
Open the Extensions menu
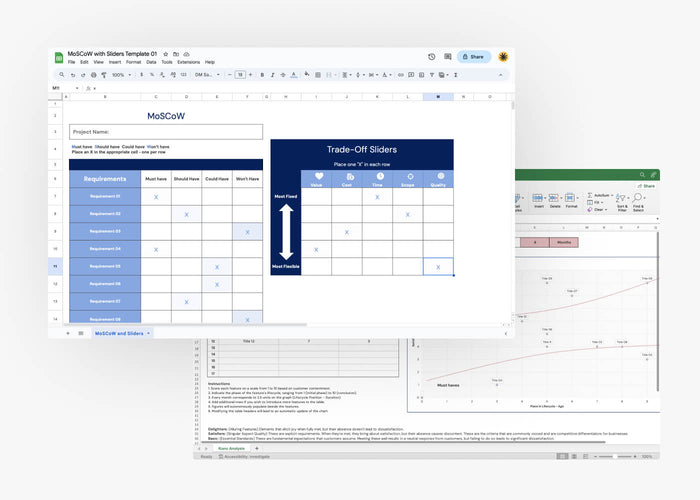coord(188,62)
